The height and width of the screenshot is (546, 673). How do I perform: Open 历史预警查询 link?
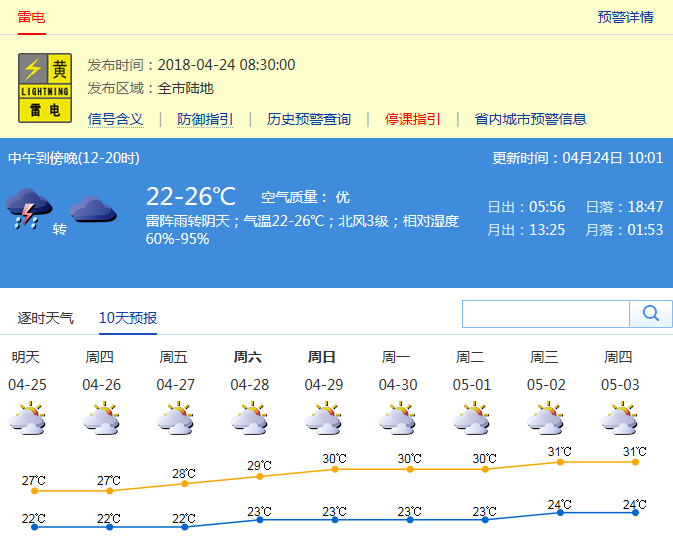pos(308,119)
